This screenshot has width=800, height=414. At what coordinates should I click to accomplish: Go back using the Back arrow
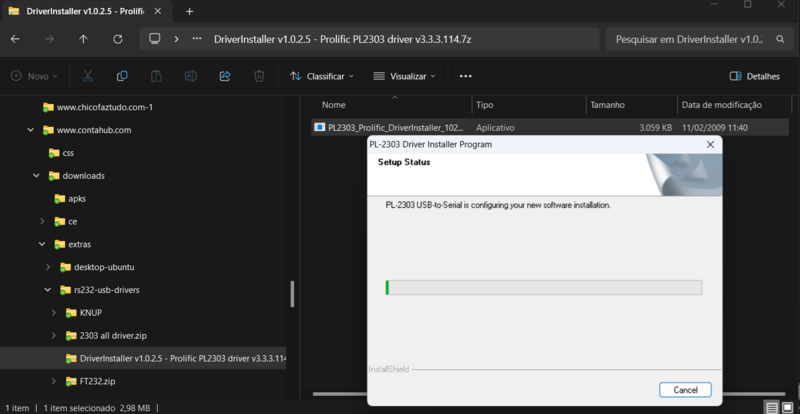[15, 39]
